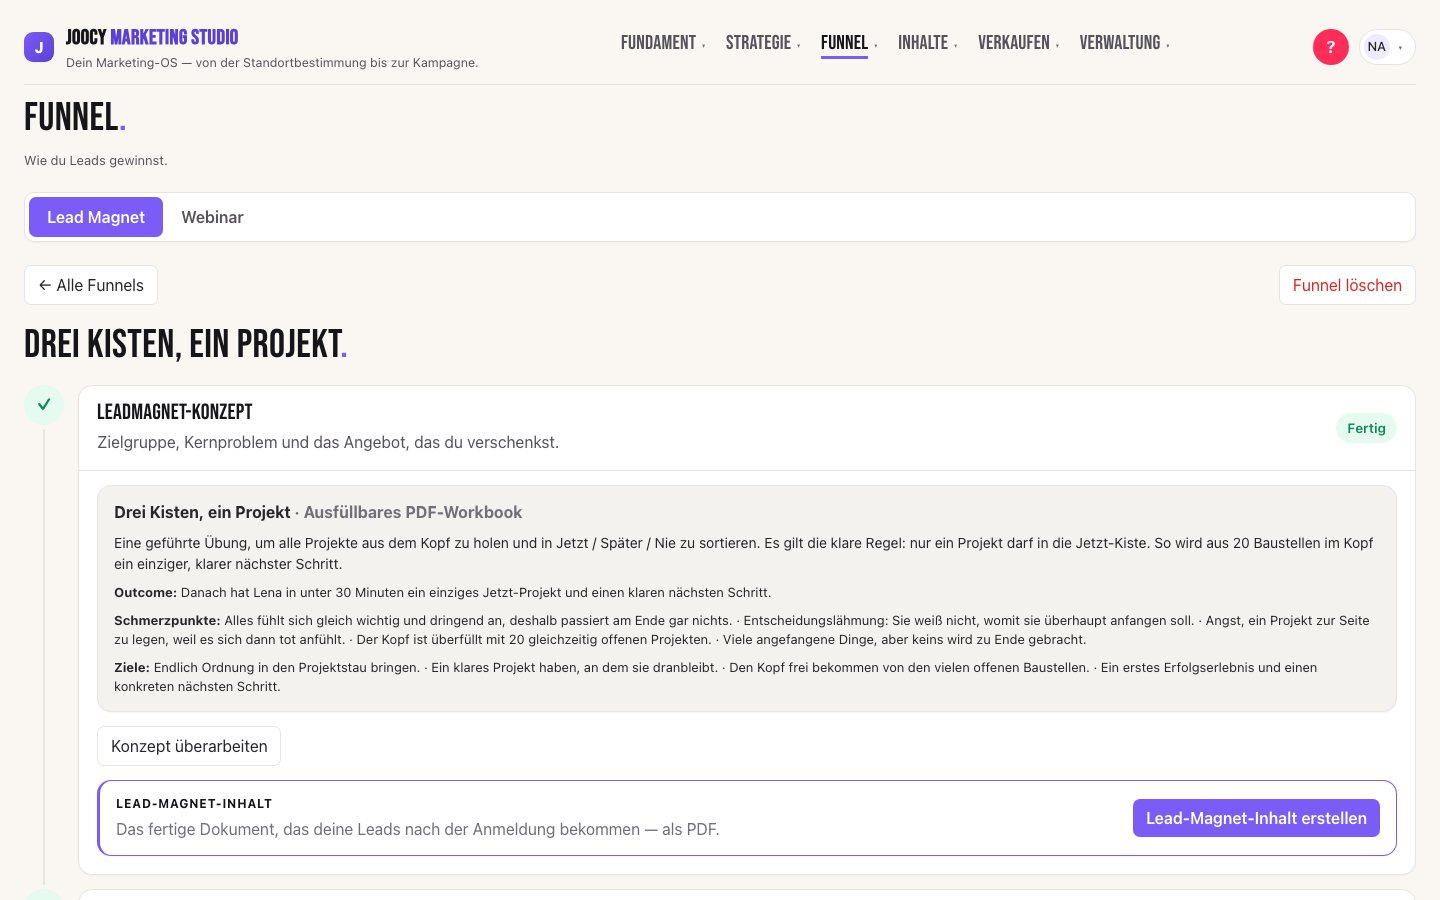1440x900 pixels.
Task: Expand the Strategie navigation menu
Action: point(763,43)
